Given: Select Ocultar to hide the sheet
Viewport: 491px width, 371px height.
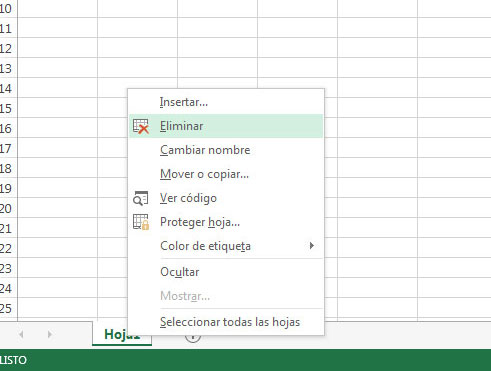Looking at the screenshot, I should pos(226,272).
